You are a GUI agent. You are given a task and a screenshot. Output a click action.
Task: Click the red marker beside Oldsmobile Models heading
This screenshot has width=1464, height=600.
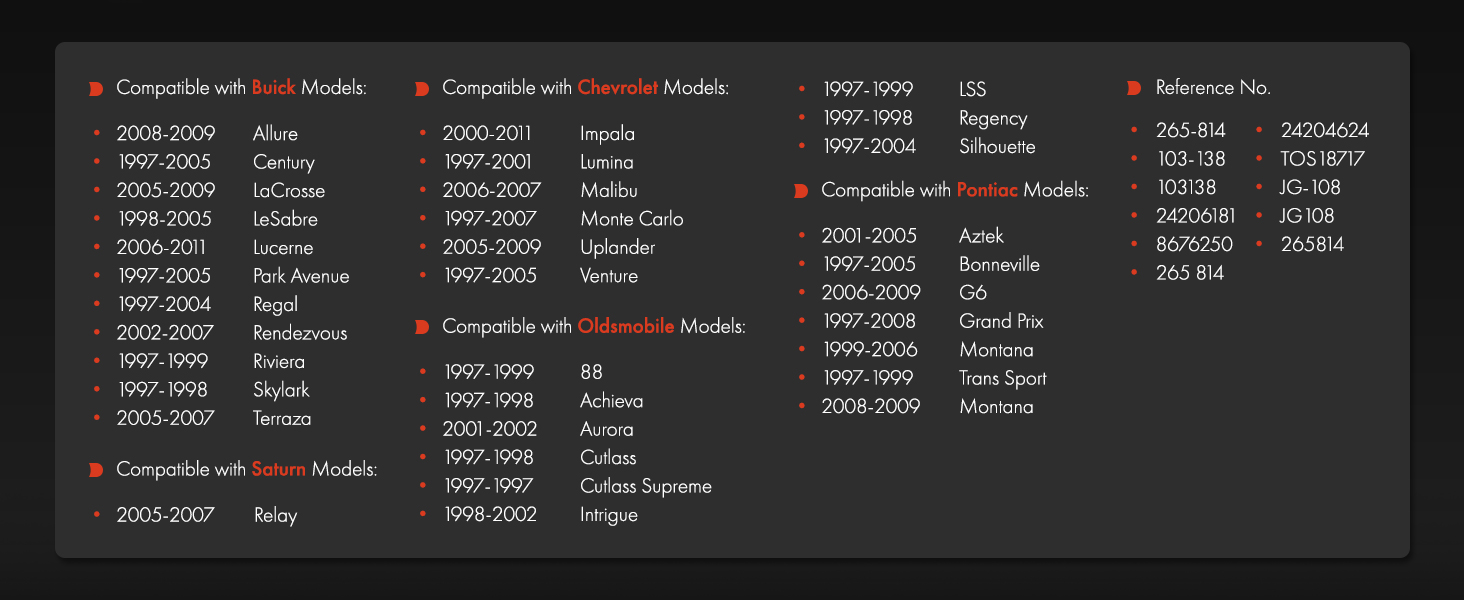[x=422, y=327]
